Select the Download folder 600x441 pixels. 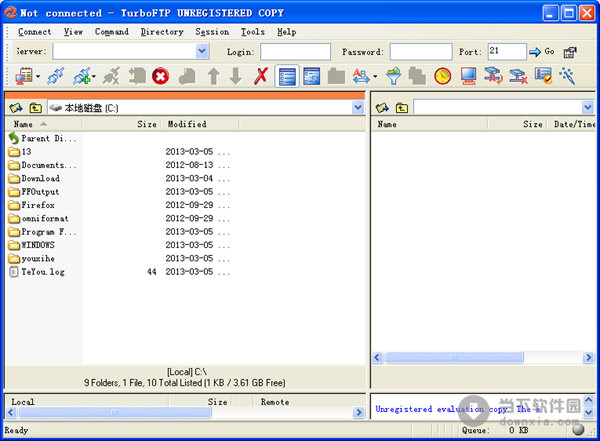click(34, 178)
